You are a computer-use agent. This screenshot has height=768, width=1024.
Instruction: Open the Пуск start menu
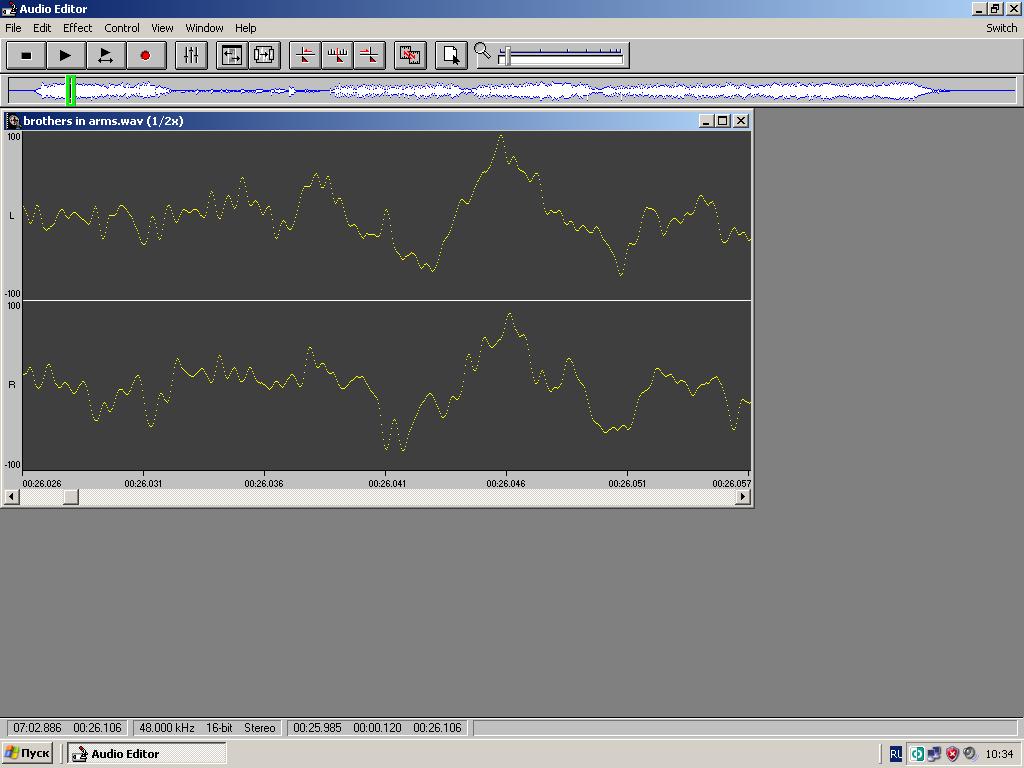pos(27,754)
